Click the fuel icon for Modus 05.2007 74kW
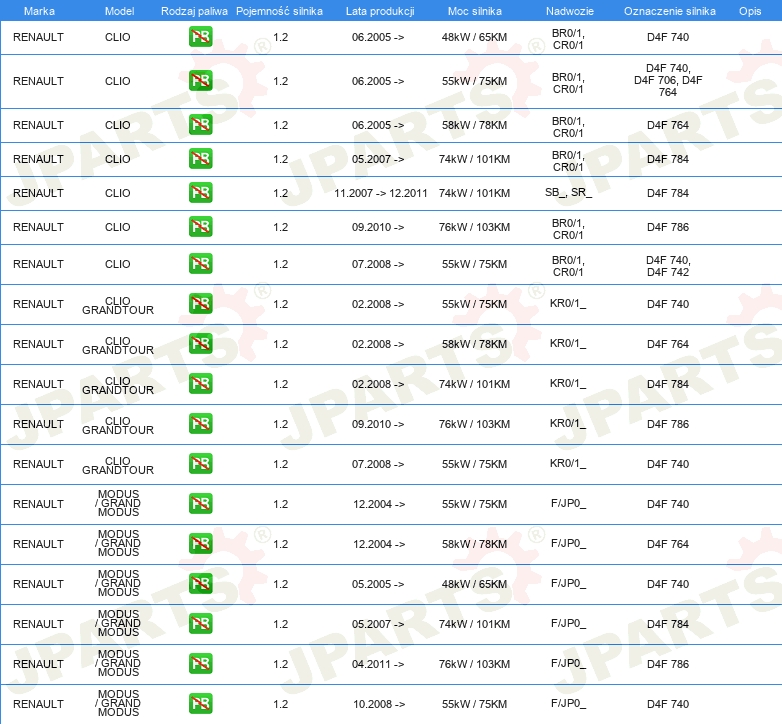This screenshot has height=724, width=782. (x=200, y=624)
